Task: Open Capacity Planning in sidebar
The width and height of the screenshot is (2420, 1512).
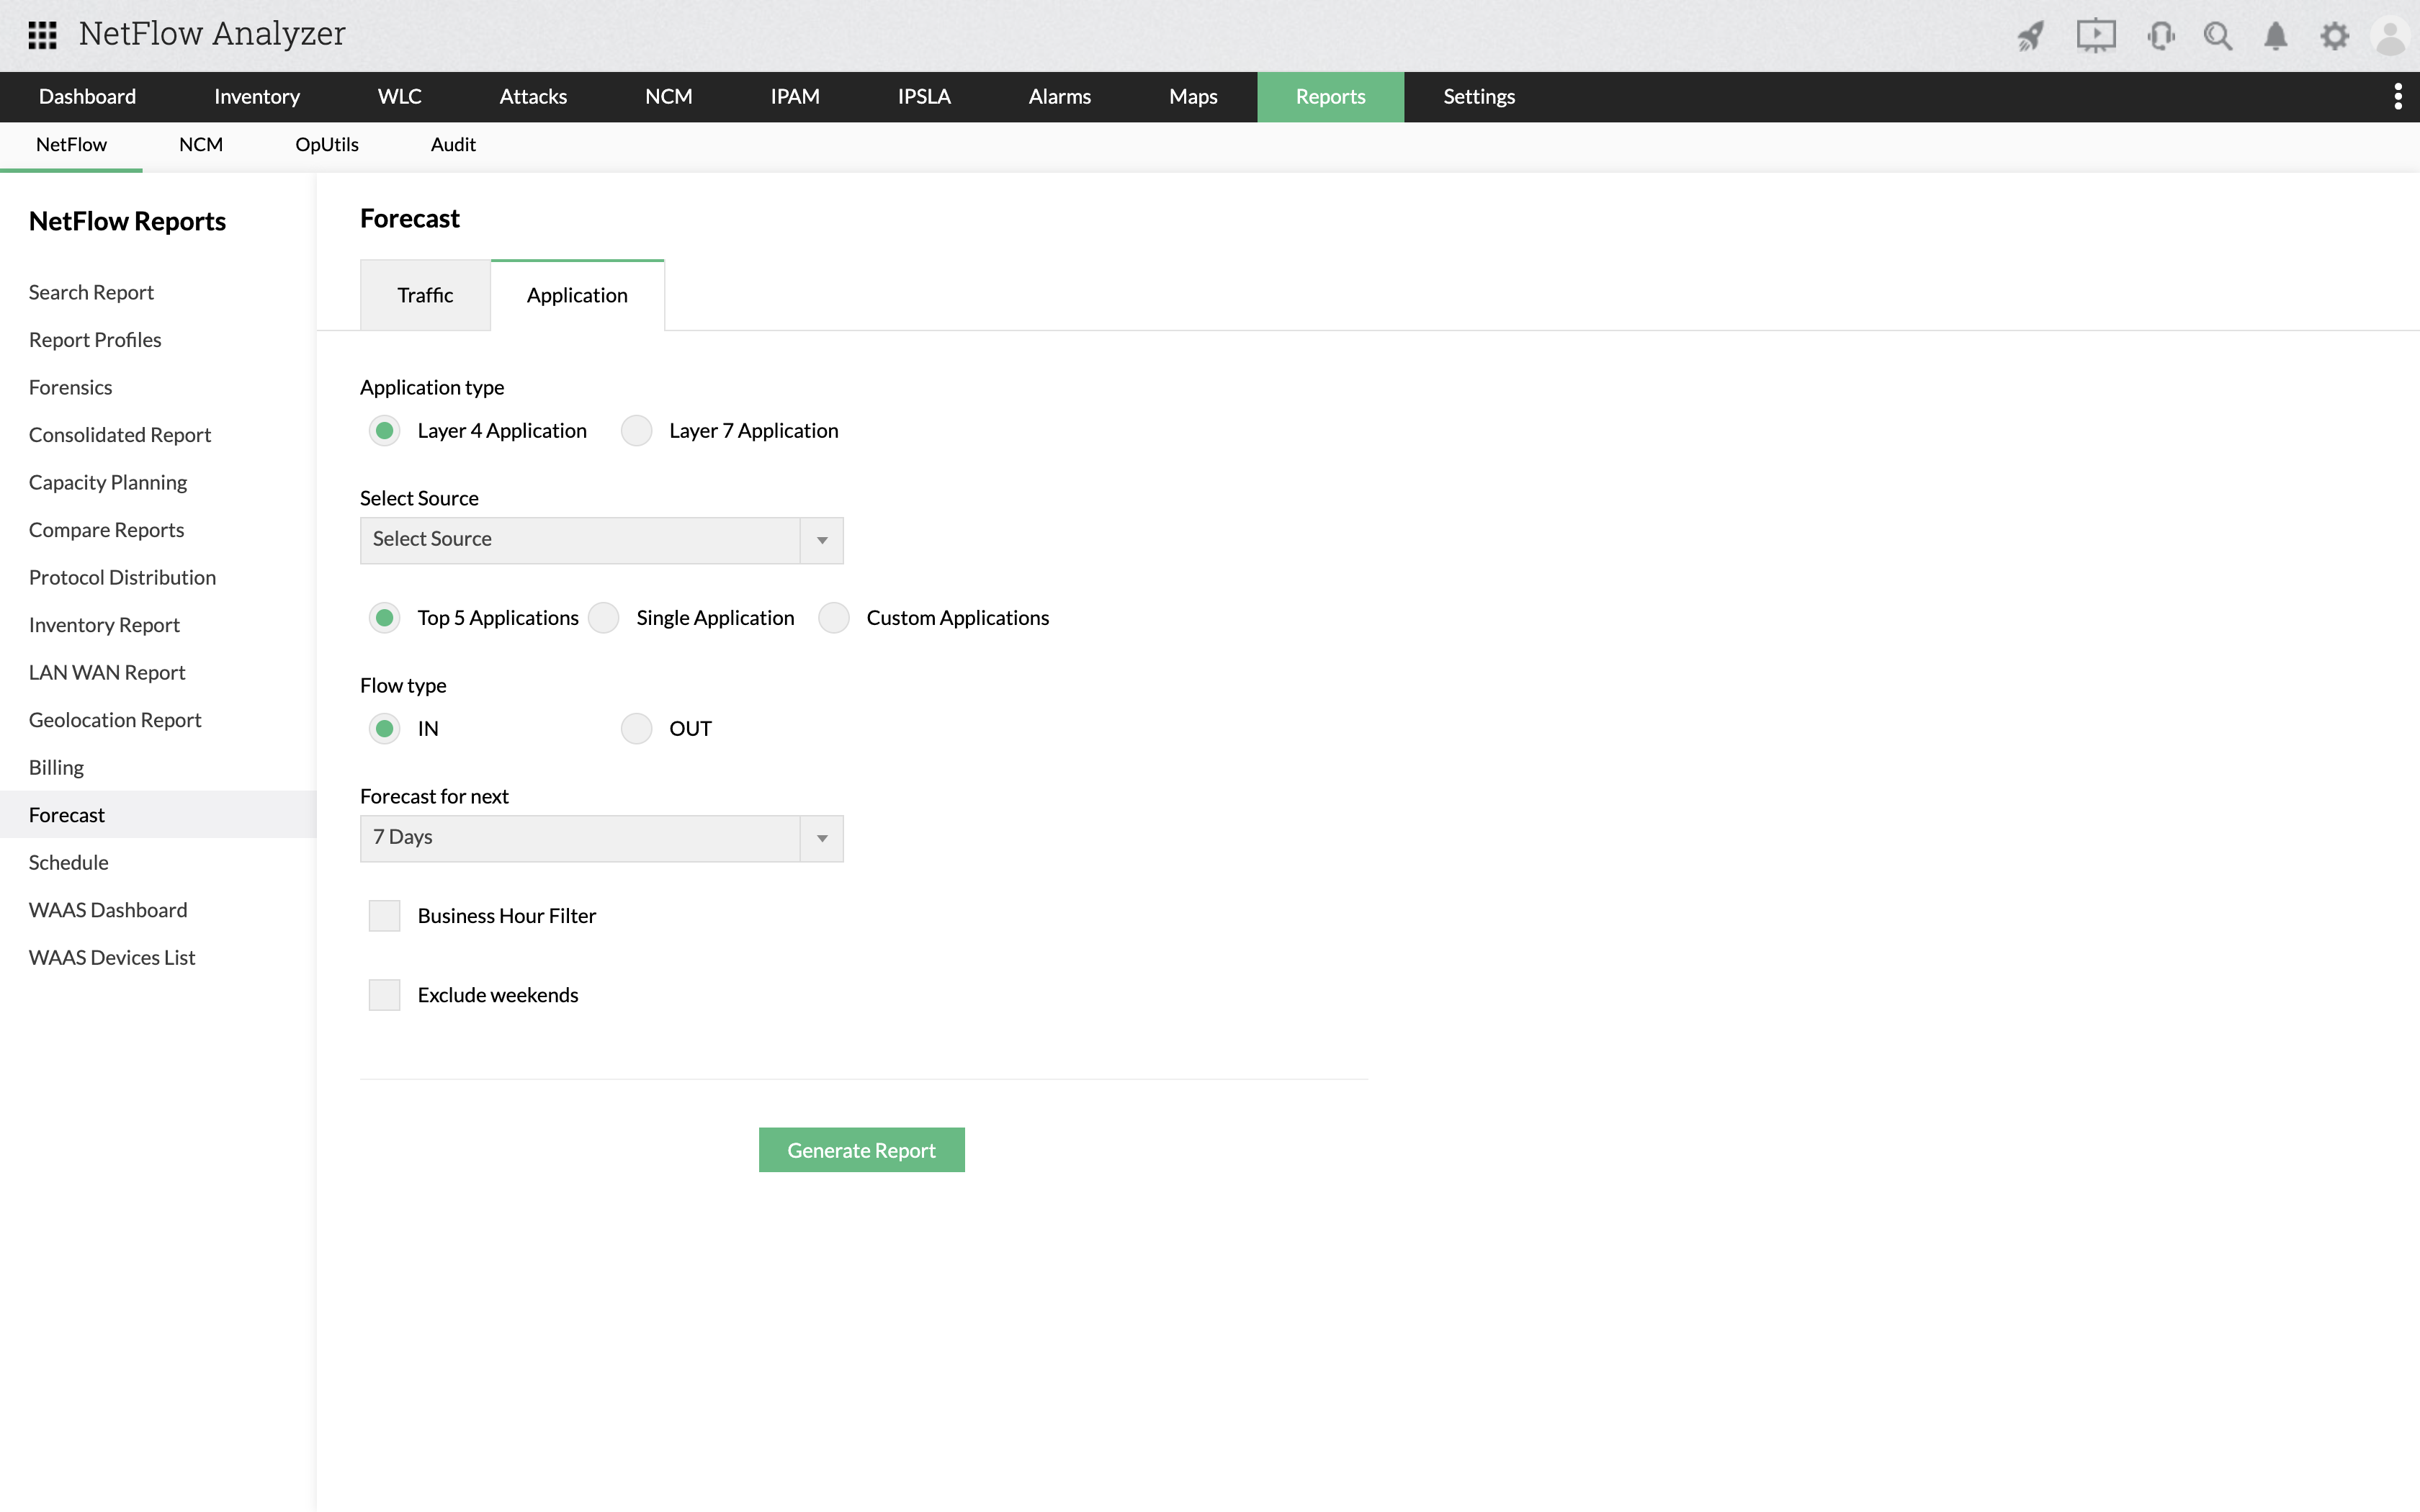Action: tap(108, 482)
